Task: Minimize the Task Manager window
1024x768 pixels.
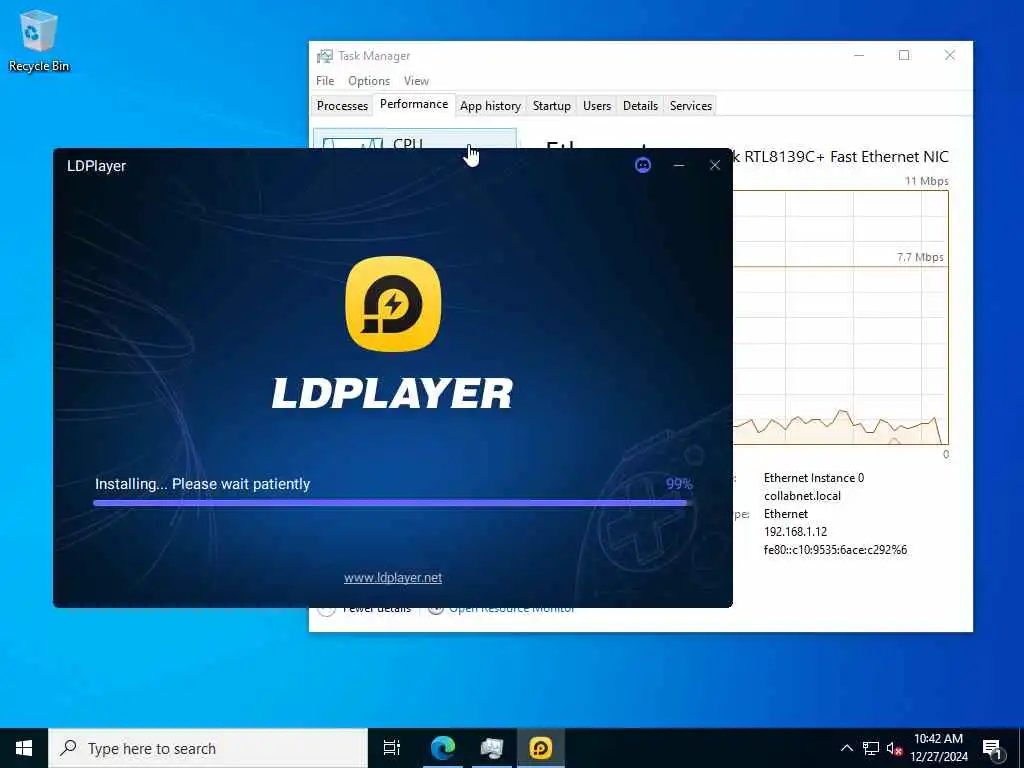Action: (x=859, y=56)
